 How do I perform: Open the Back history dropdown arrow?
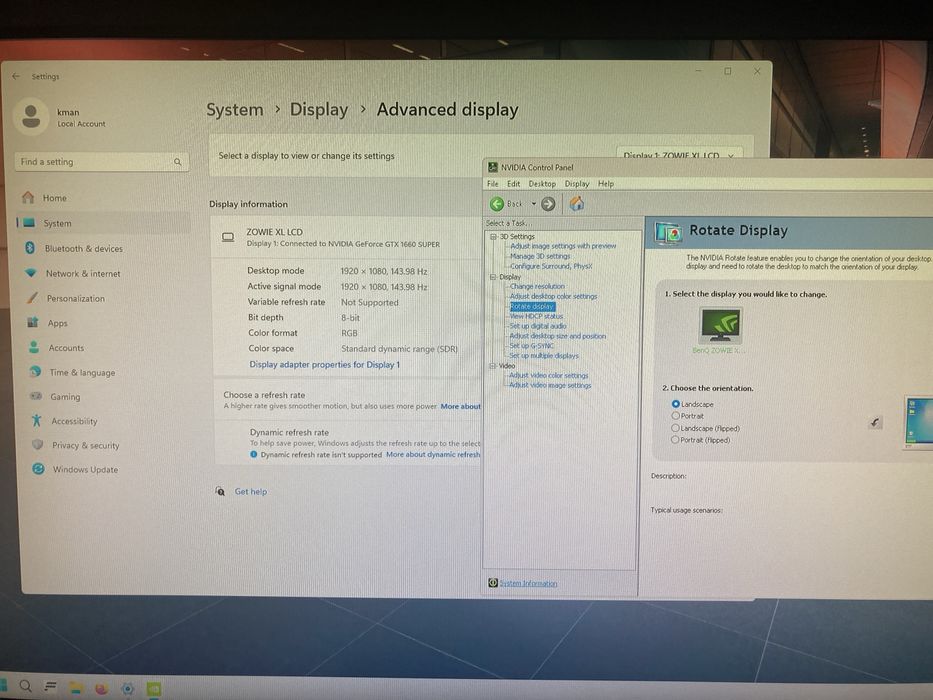534,204
